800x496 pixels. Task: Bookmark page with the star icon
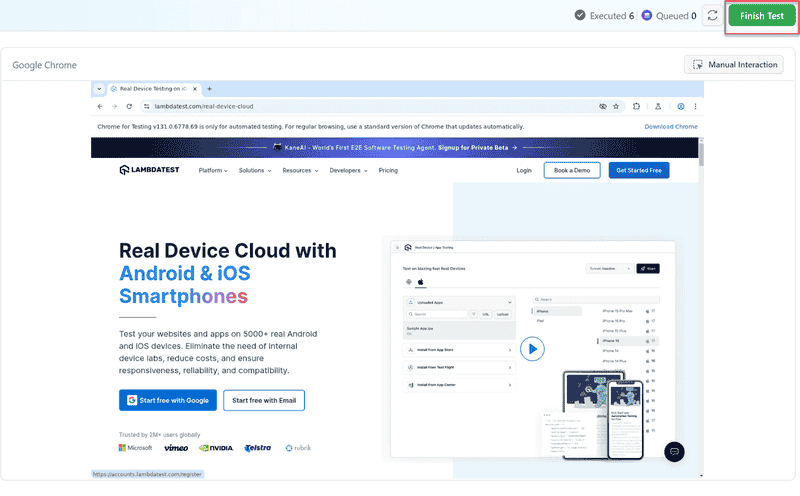[618, 106]
